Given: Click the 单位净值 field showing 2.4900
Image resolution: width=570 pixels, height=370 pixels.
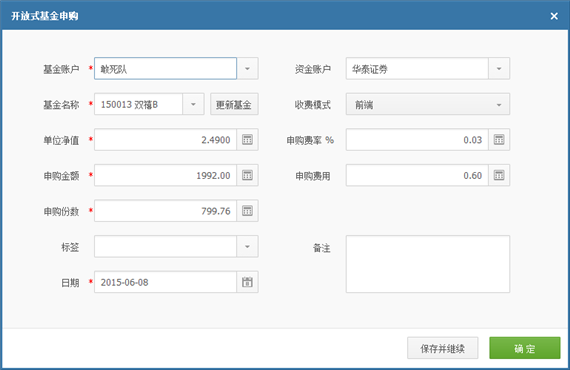Looking at the screenshot, I should click(165, 140).
